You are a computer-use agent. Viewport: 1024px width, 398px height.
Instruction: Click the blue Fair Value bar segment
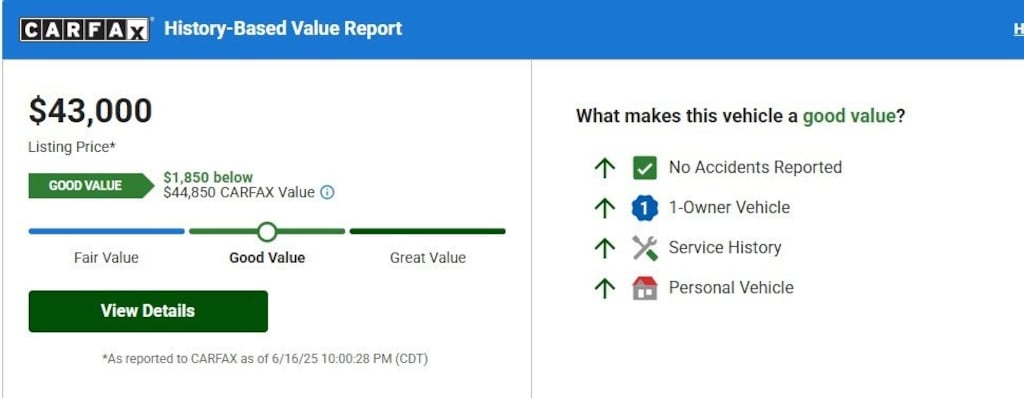pos(106,231)
